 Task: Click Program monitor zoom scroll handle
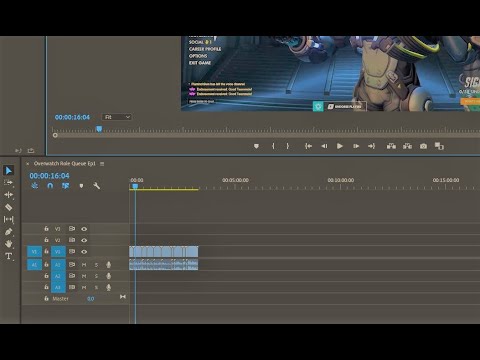click(55, 135)
